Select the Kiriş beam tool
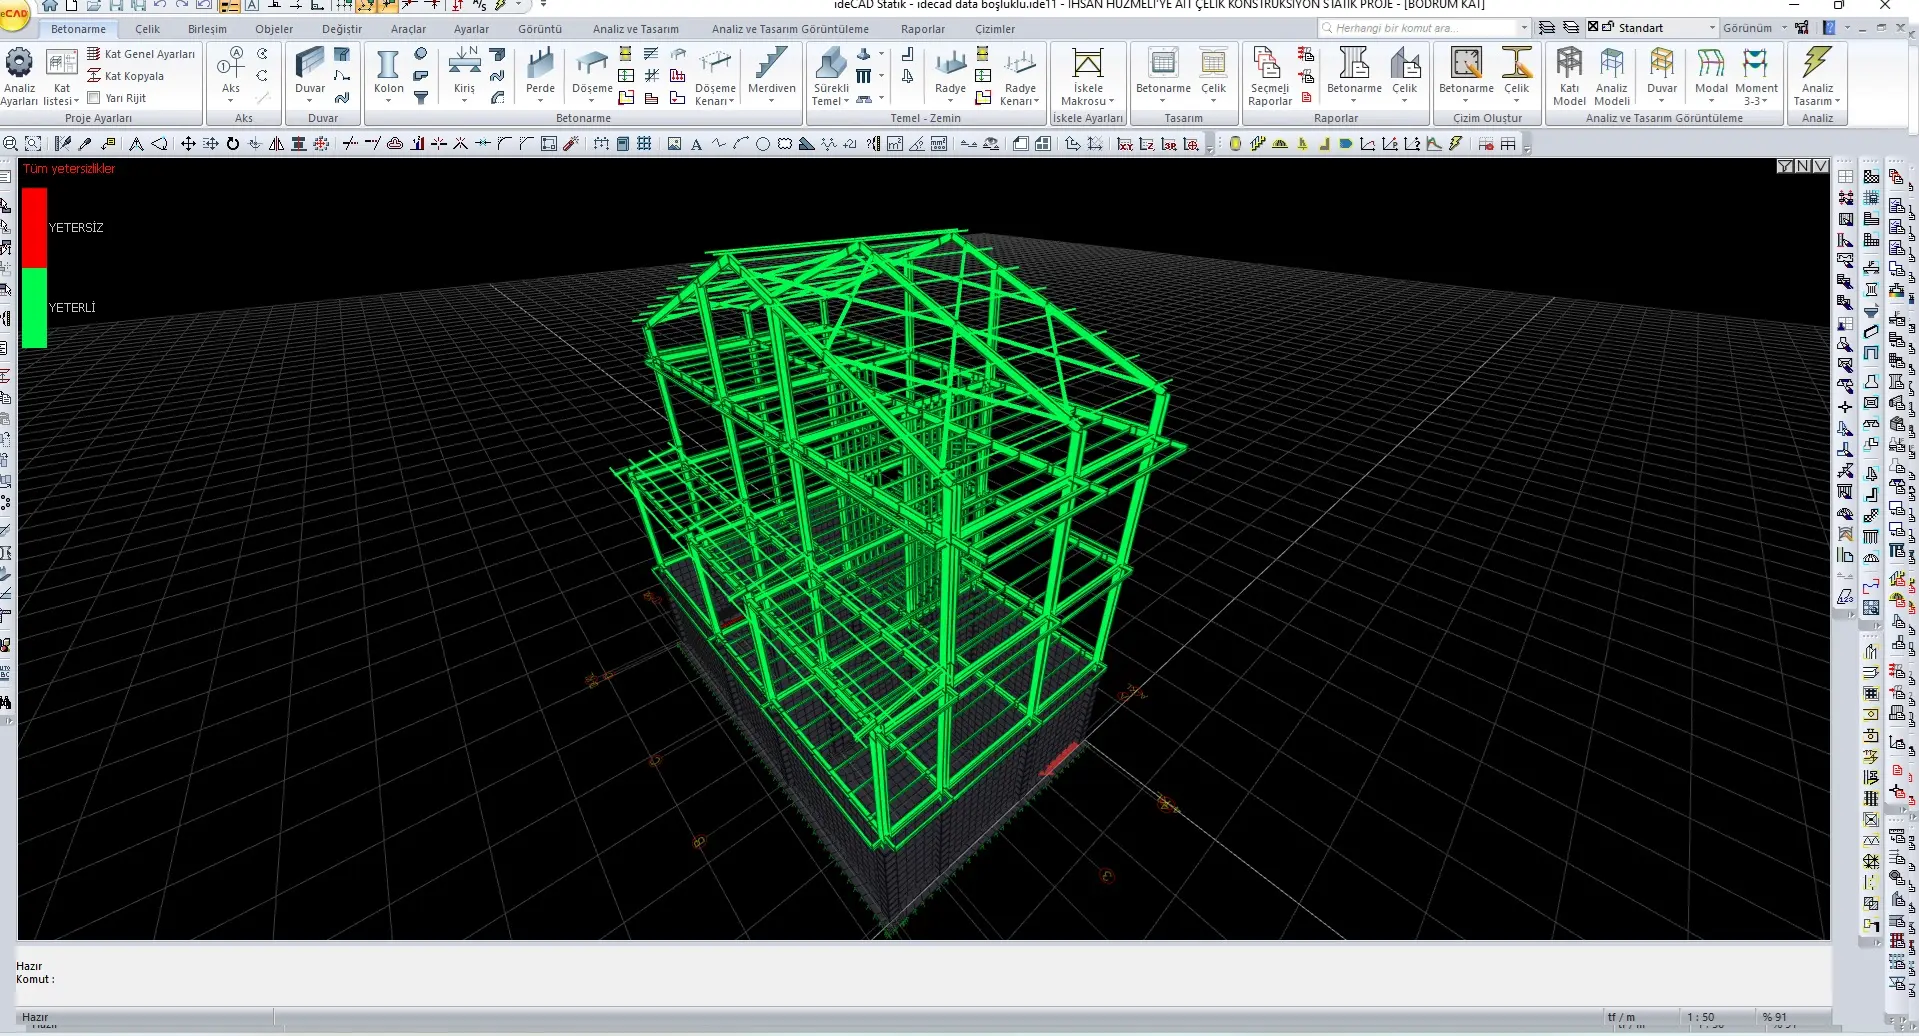 [464, 68]
